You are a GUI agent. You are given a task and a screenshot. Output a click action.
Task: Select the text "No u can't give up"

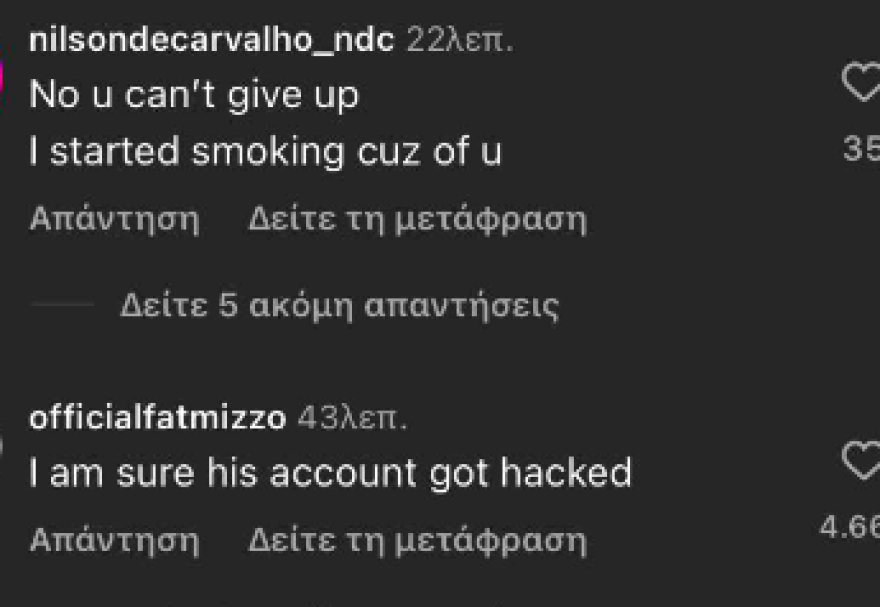pos(194,95)
